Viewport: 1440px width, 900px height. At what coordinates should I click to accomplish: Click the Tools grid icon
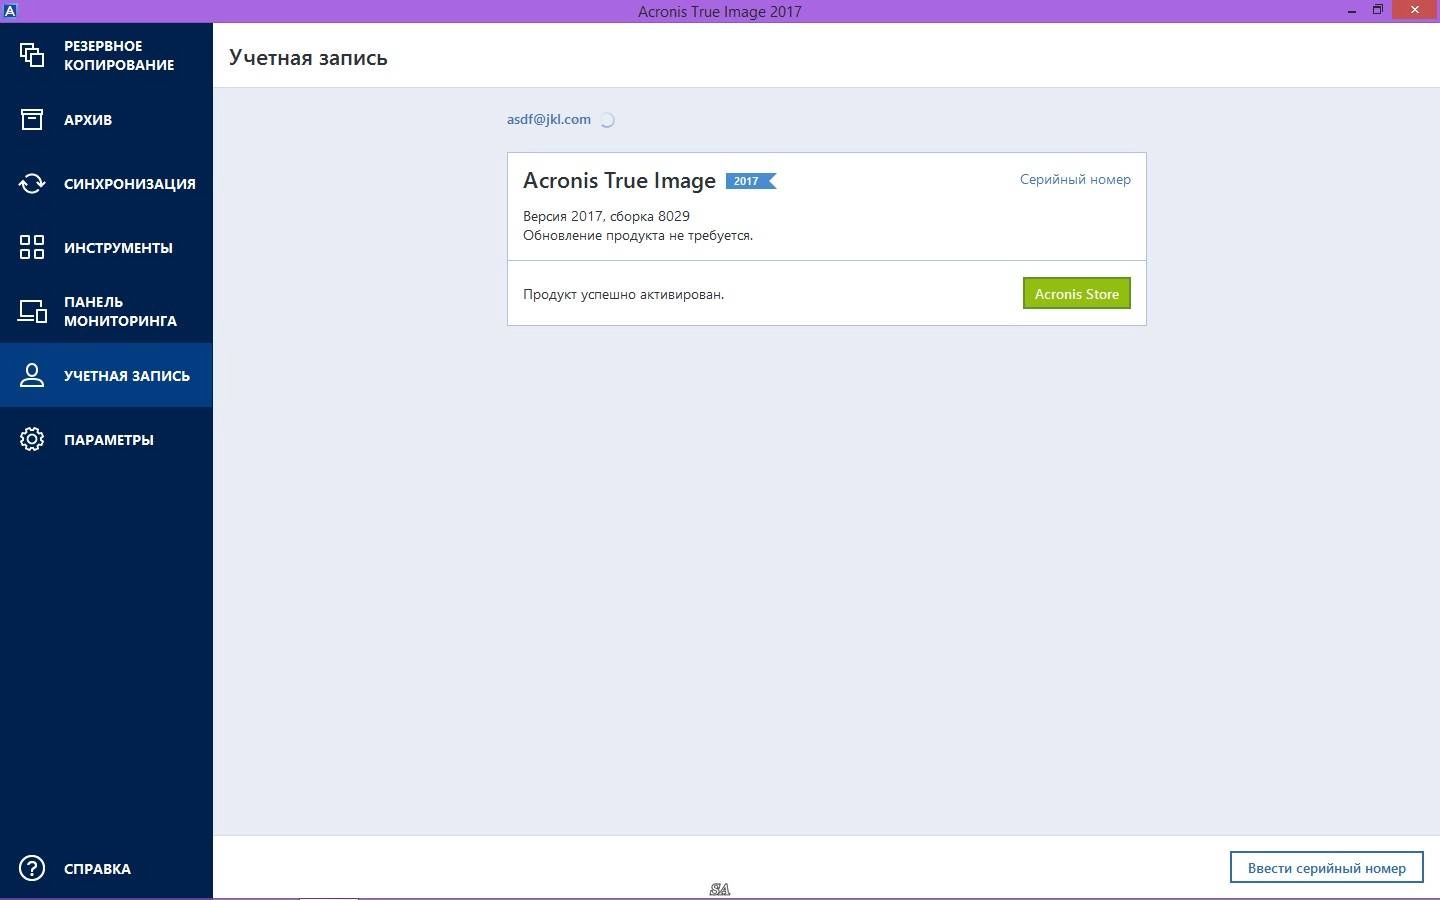32,247
